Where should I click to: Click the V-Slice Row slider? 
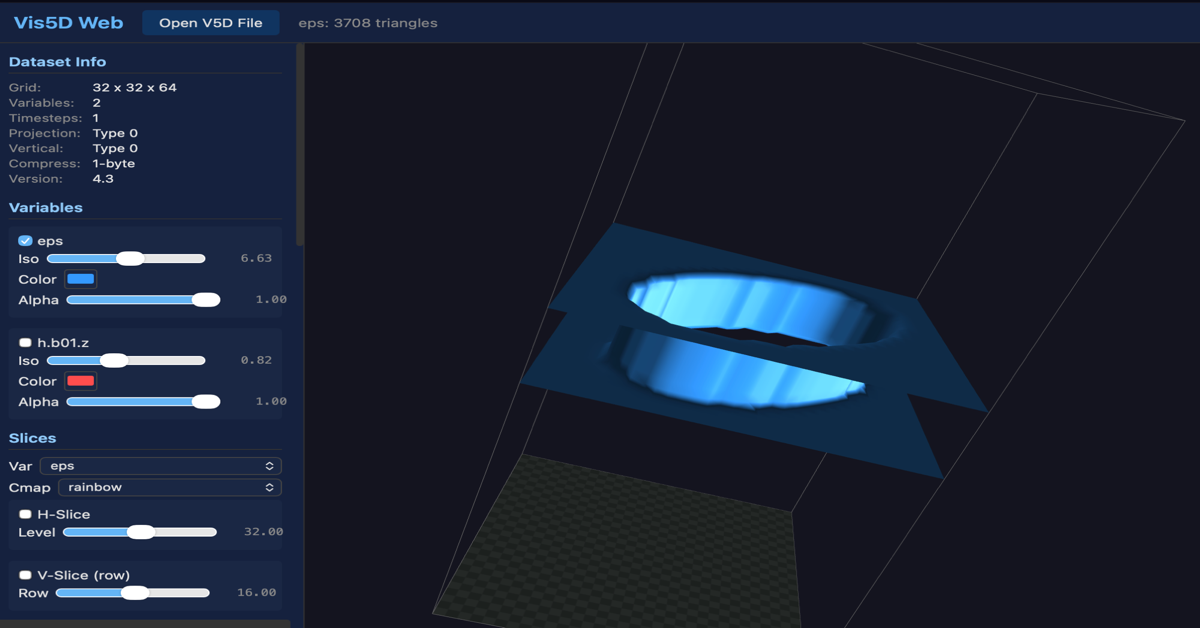tap(133, 593)
